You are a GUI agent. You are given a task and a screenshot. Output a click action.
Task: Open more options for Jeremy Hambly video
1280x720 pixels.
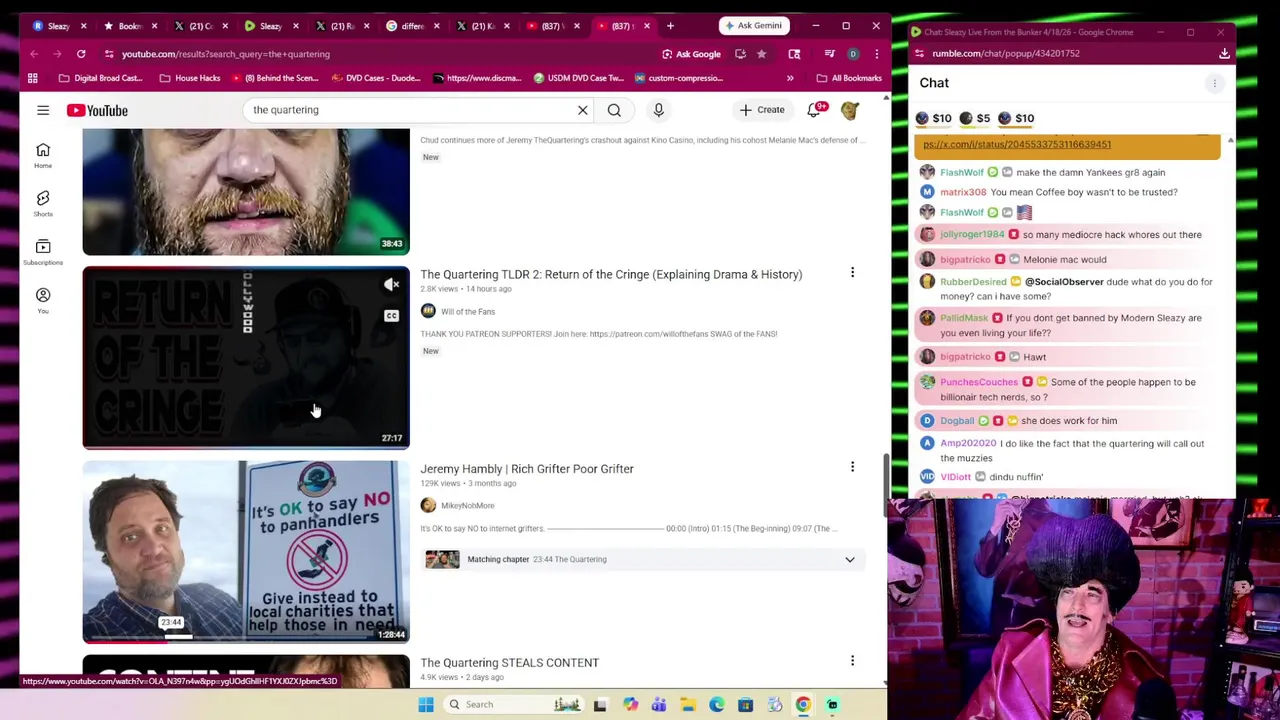click(x=852, y=467)
